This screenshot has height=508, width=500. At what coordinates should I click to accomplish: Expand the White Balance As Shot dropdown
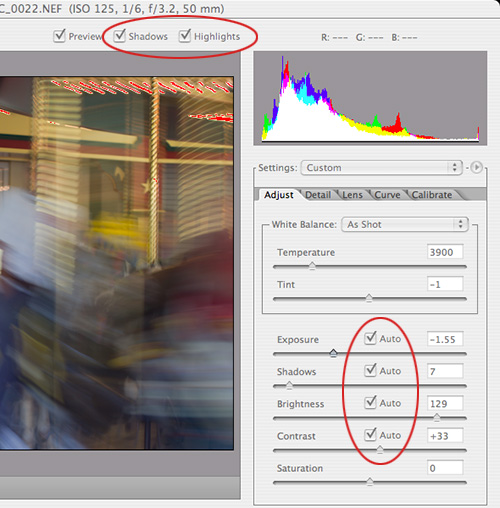point(405,224)
